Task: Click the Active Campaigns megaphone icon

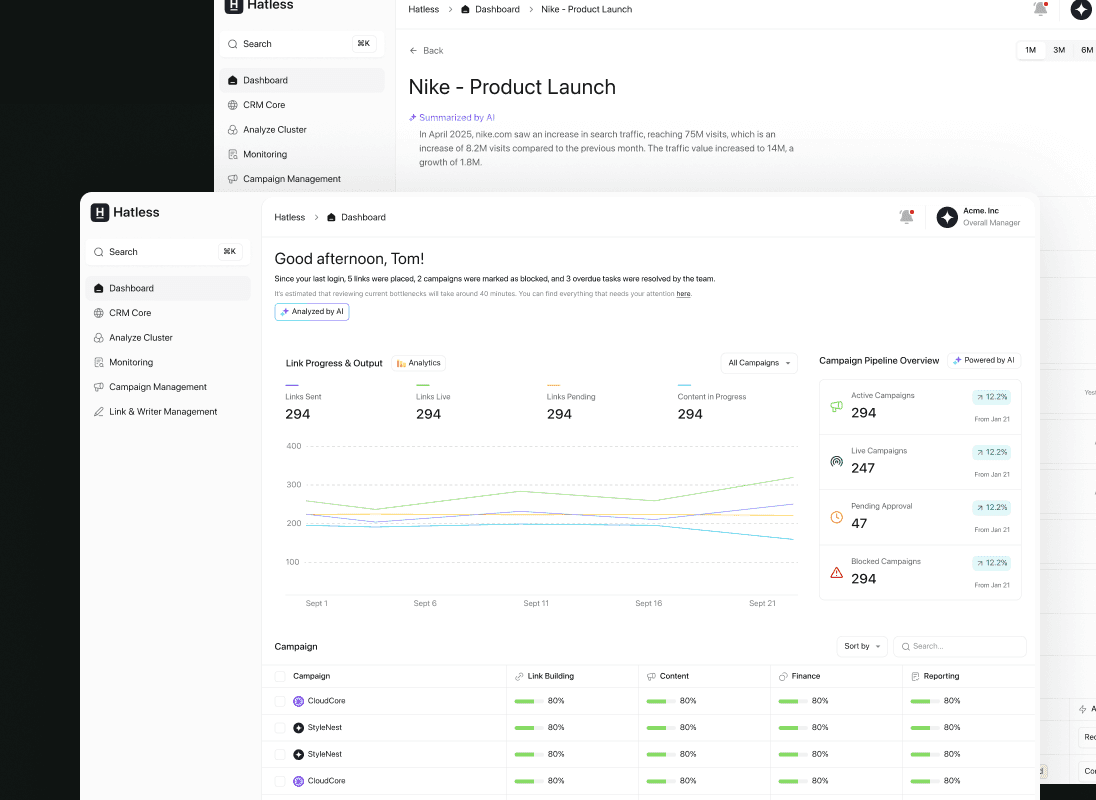Action: (836, 407)
